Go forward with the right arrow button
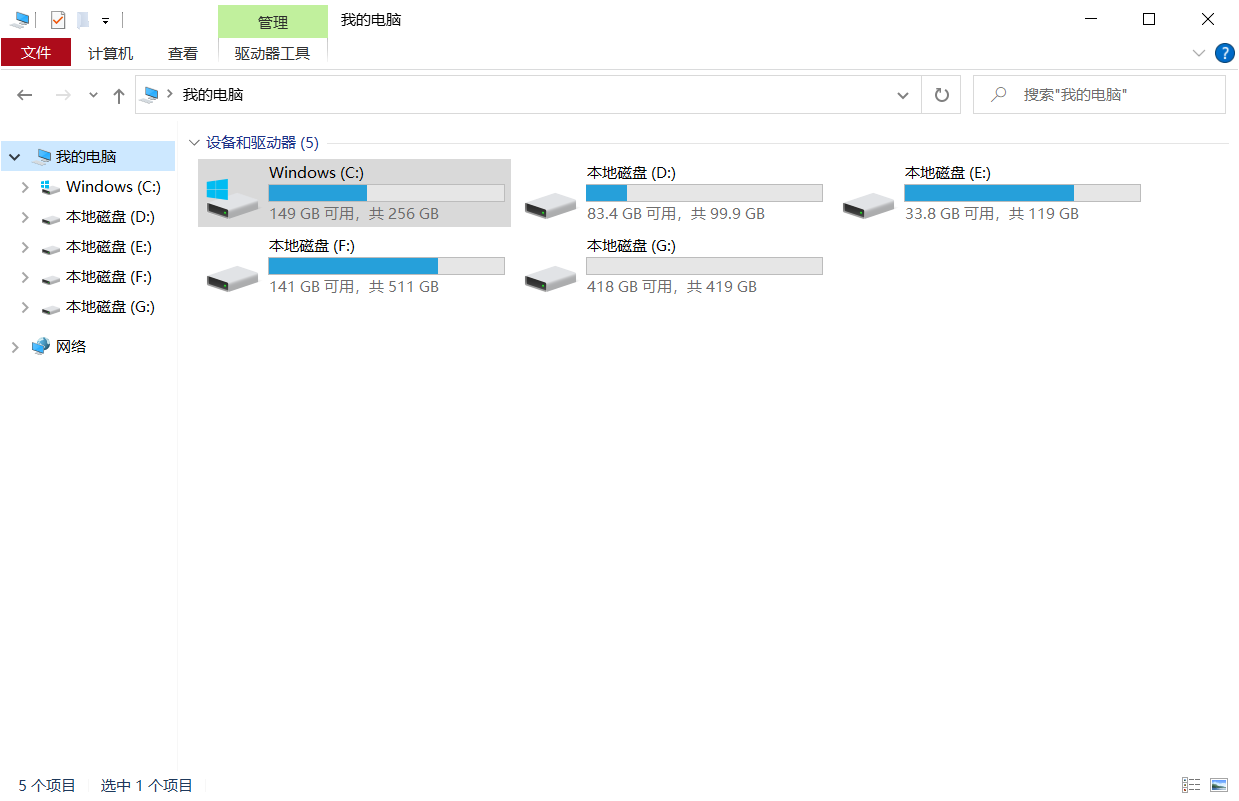 (x=63, y=95)
